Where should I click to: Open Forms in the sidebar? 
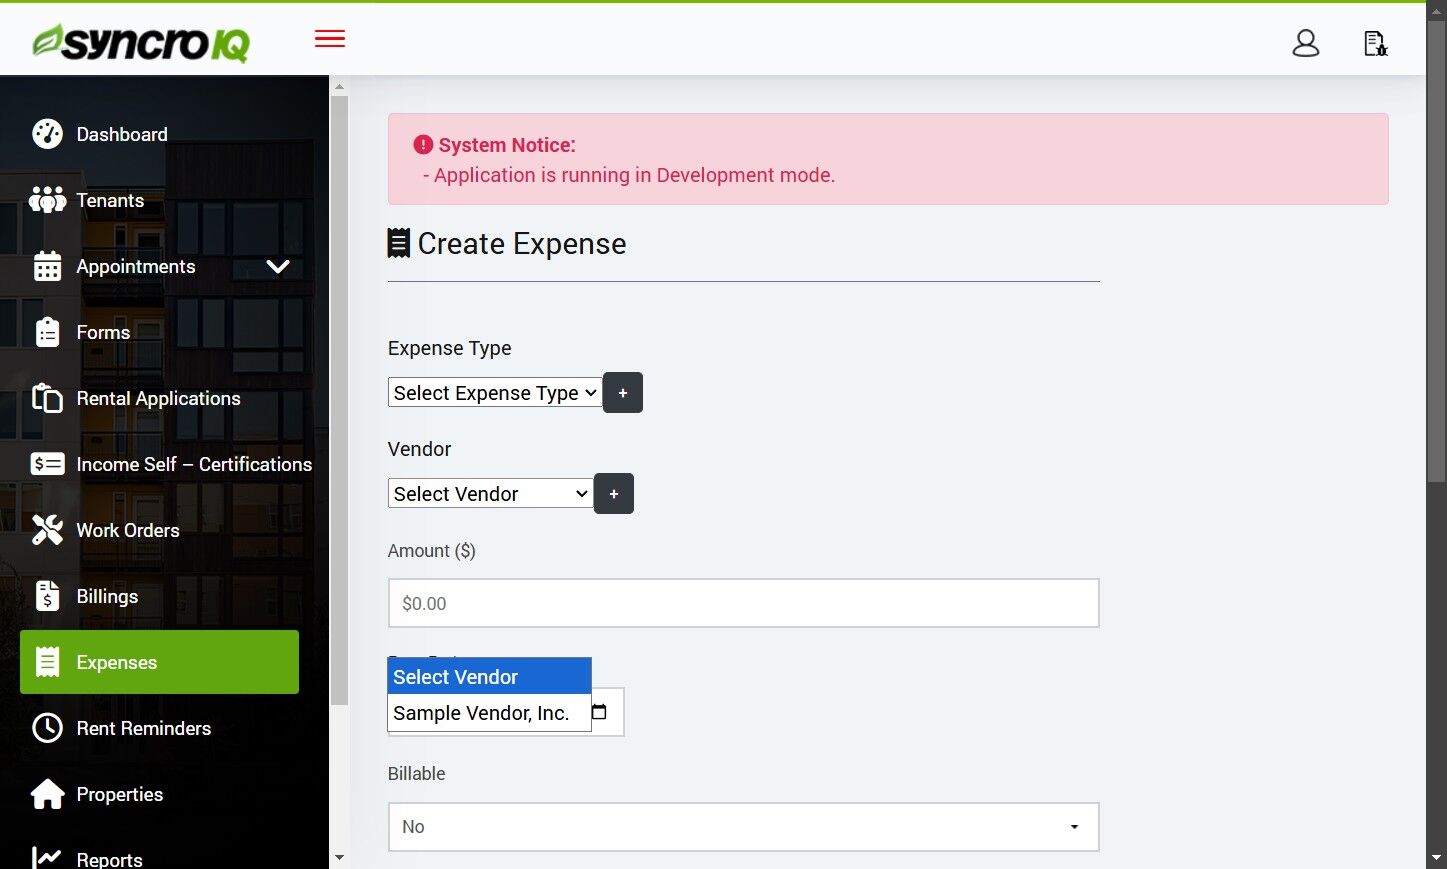(103, 332)
